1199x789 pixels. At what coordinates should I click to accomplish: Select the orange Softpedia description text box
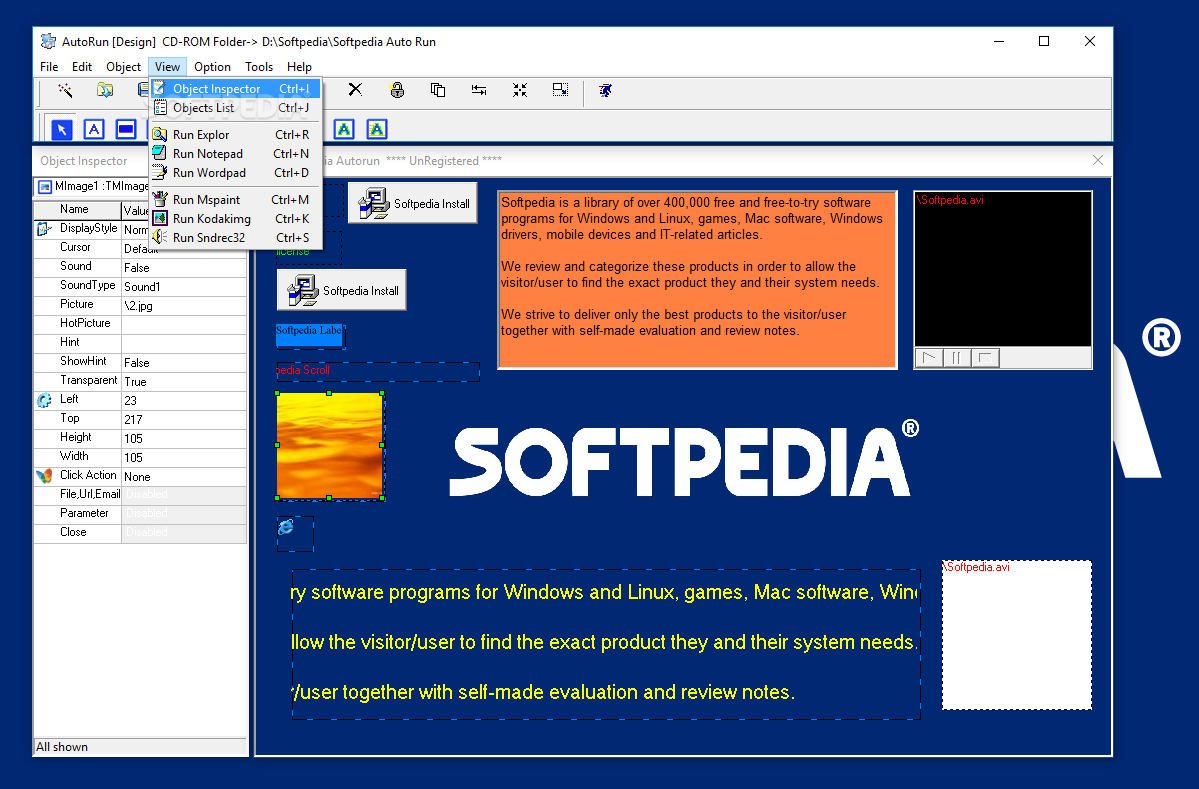coord(697,280)
